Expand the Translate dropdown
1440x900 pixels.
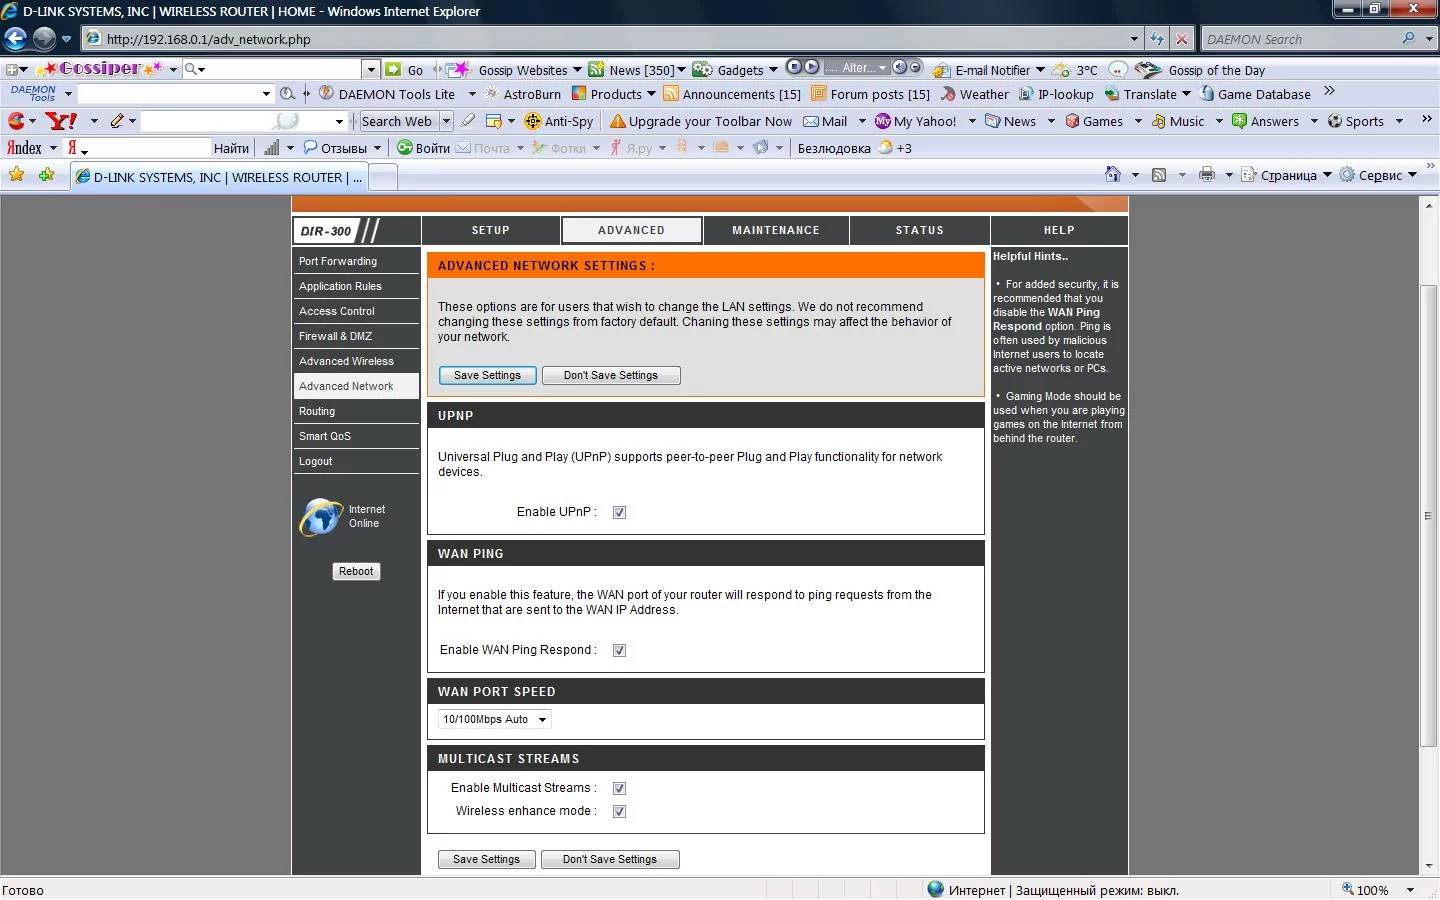1186,94
